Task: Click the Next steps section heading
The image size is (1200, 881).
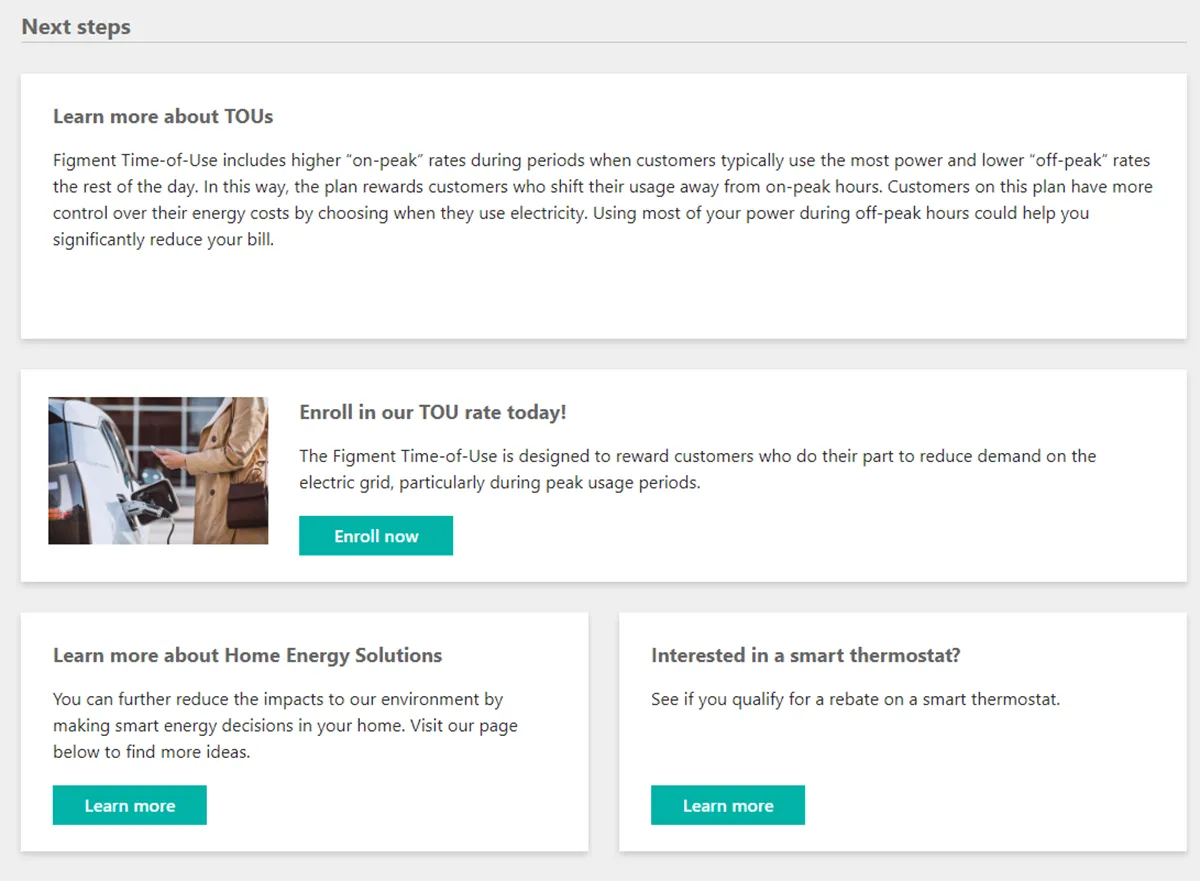Action: pyautogui.click(x=76, y=27)
